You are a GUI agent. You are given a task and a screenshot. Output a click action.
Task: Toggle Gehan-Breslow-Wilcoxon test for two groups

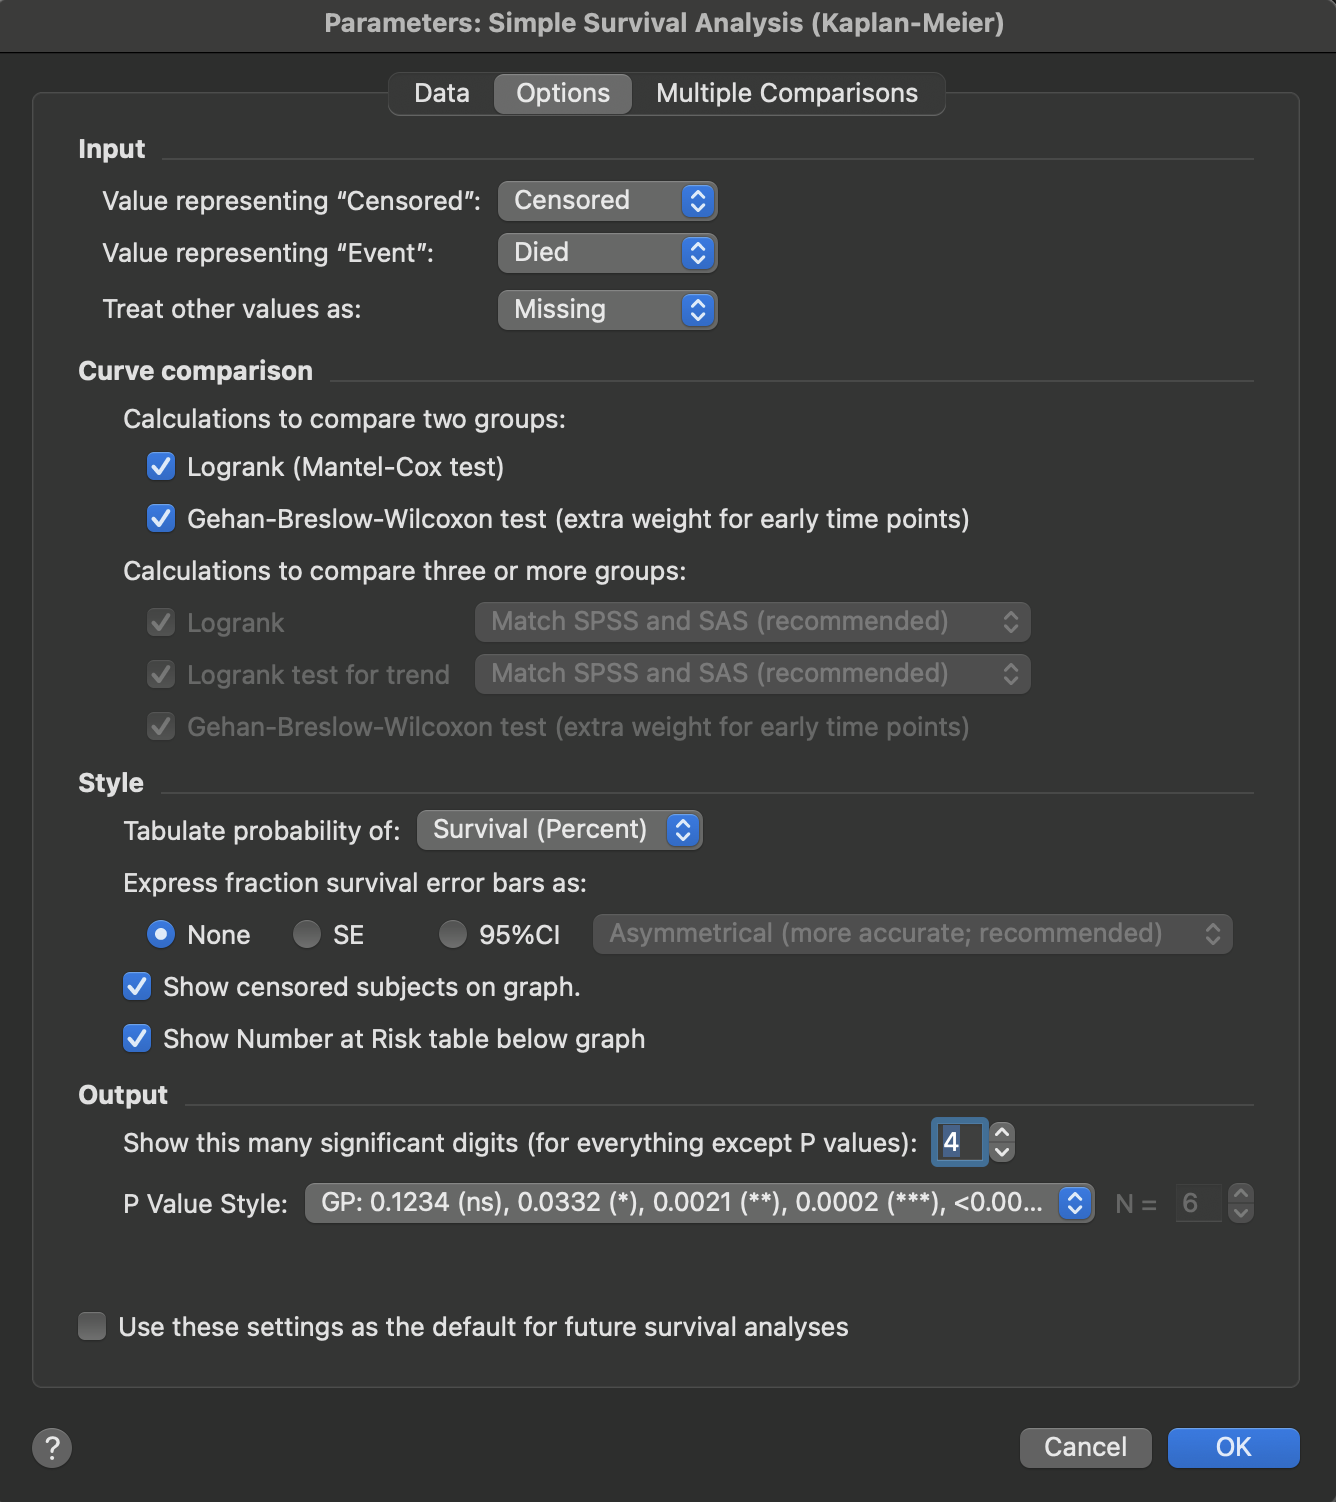(x=161, y=519)
